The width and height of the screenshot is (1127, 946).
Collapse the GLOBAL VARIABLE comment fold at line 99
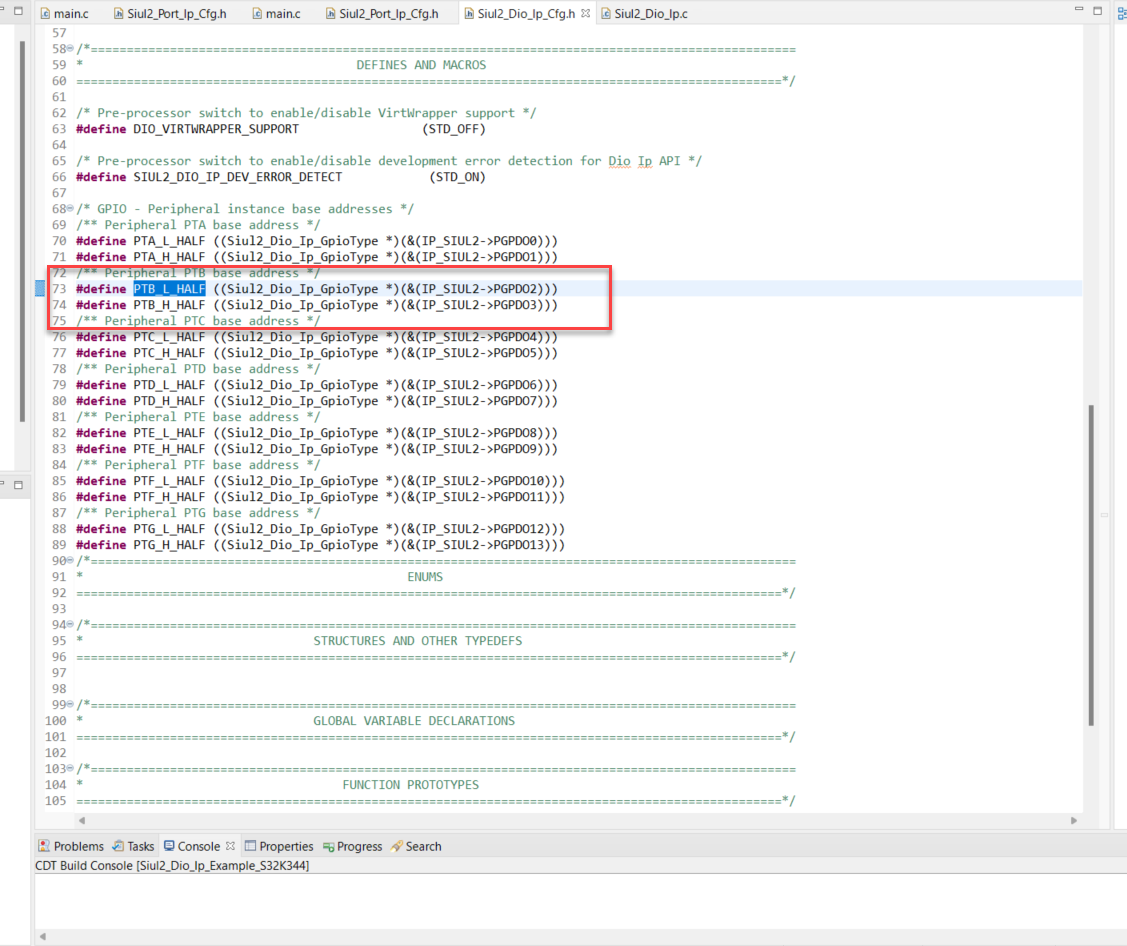[70, 704]
